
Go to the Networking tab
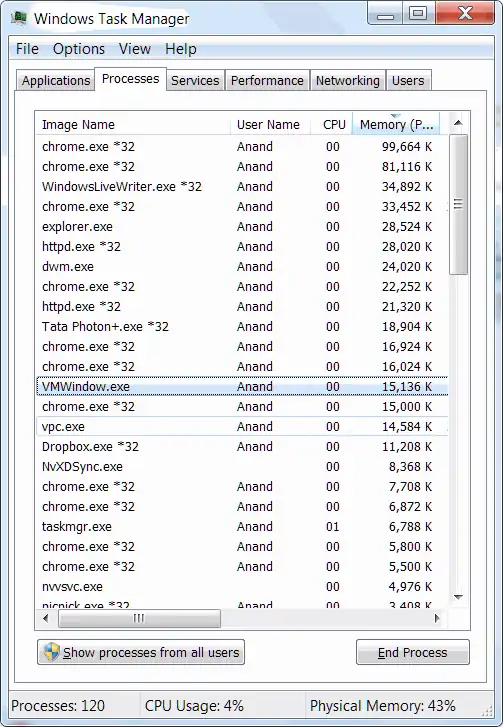[348, 81]
